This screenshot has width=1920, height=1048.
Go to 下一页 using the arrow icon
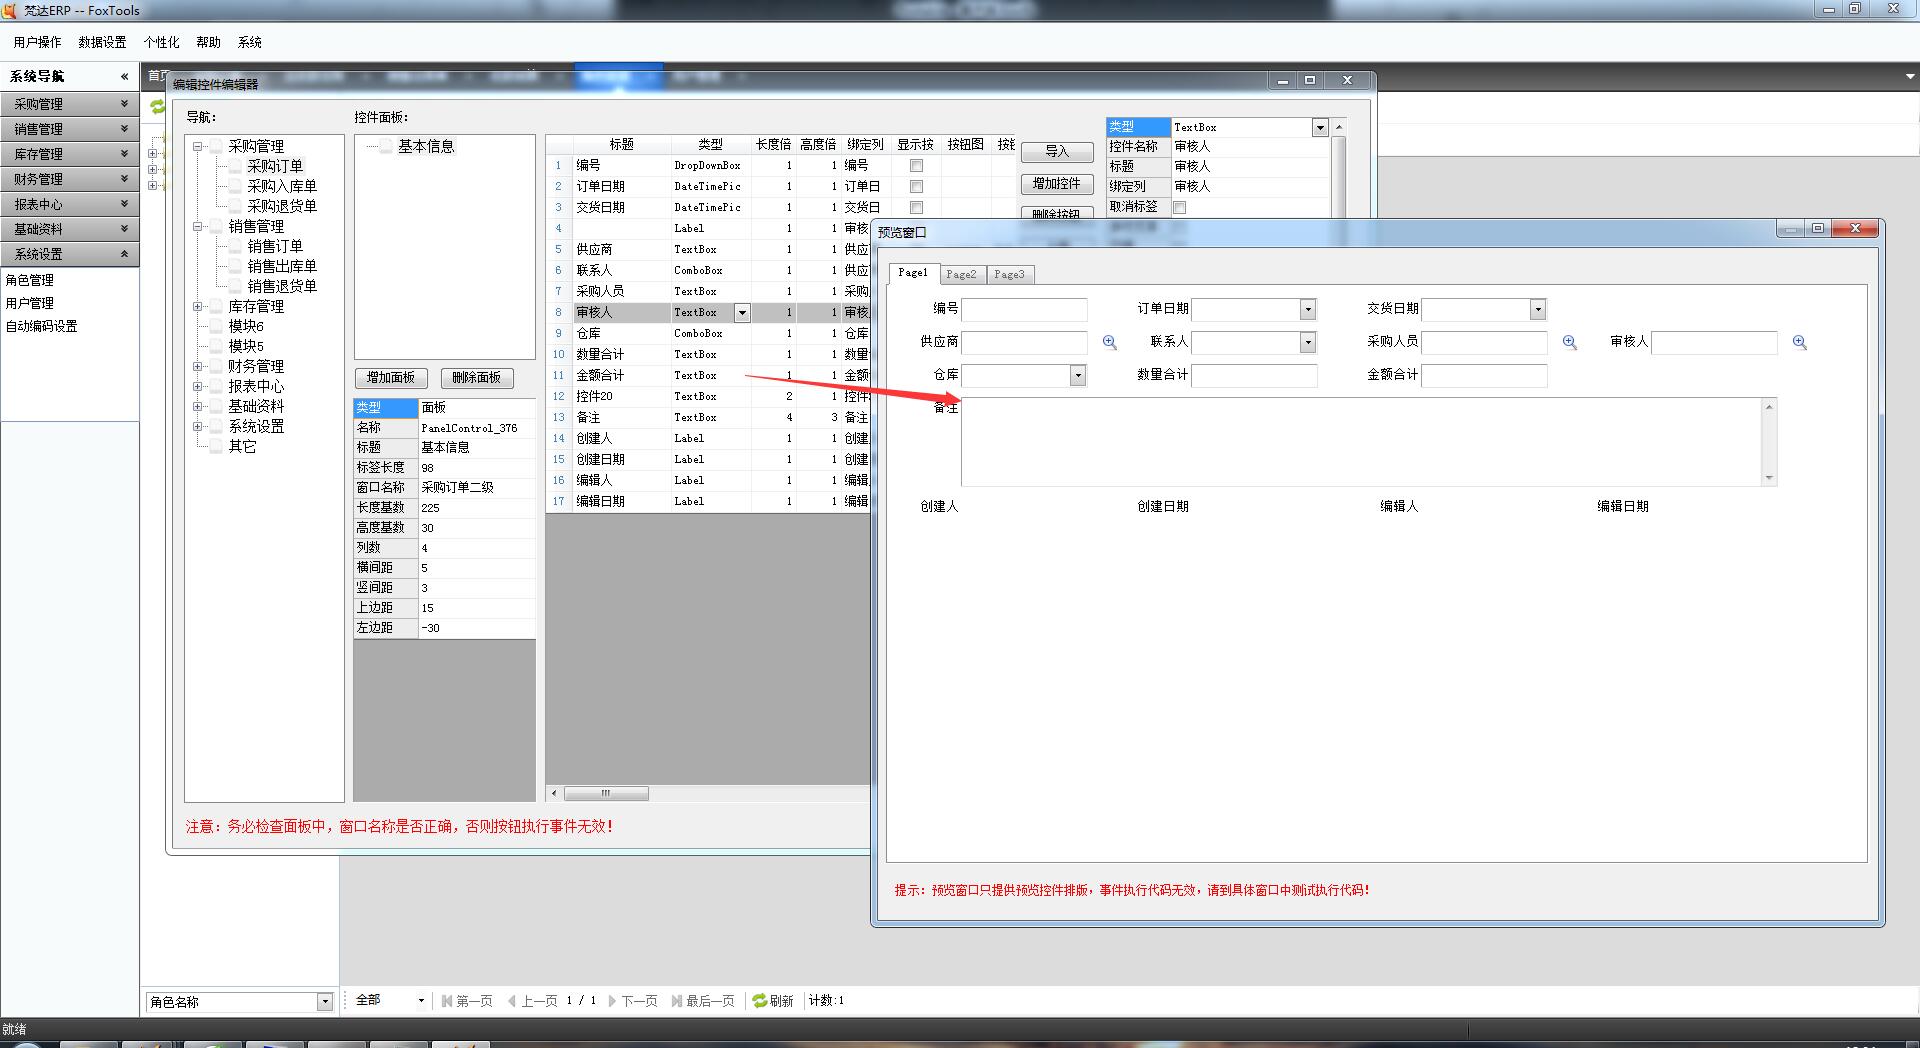point(612,1001)
